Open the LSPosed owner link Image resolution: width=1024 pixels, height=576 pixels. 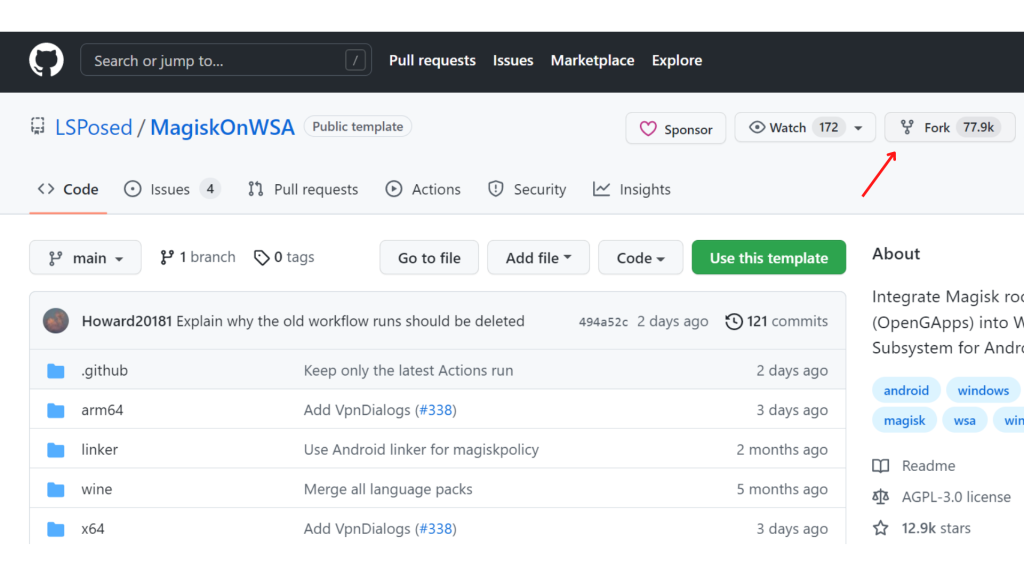93,127
